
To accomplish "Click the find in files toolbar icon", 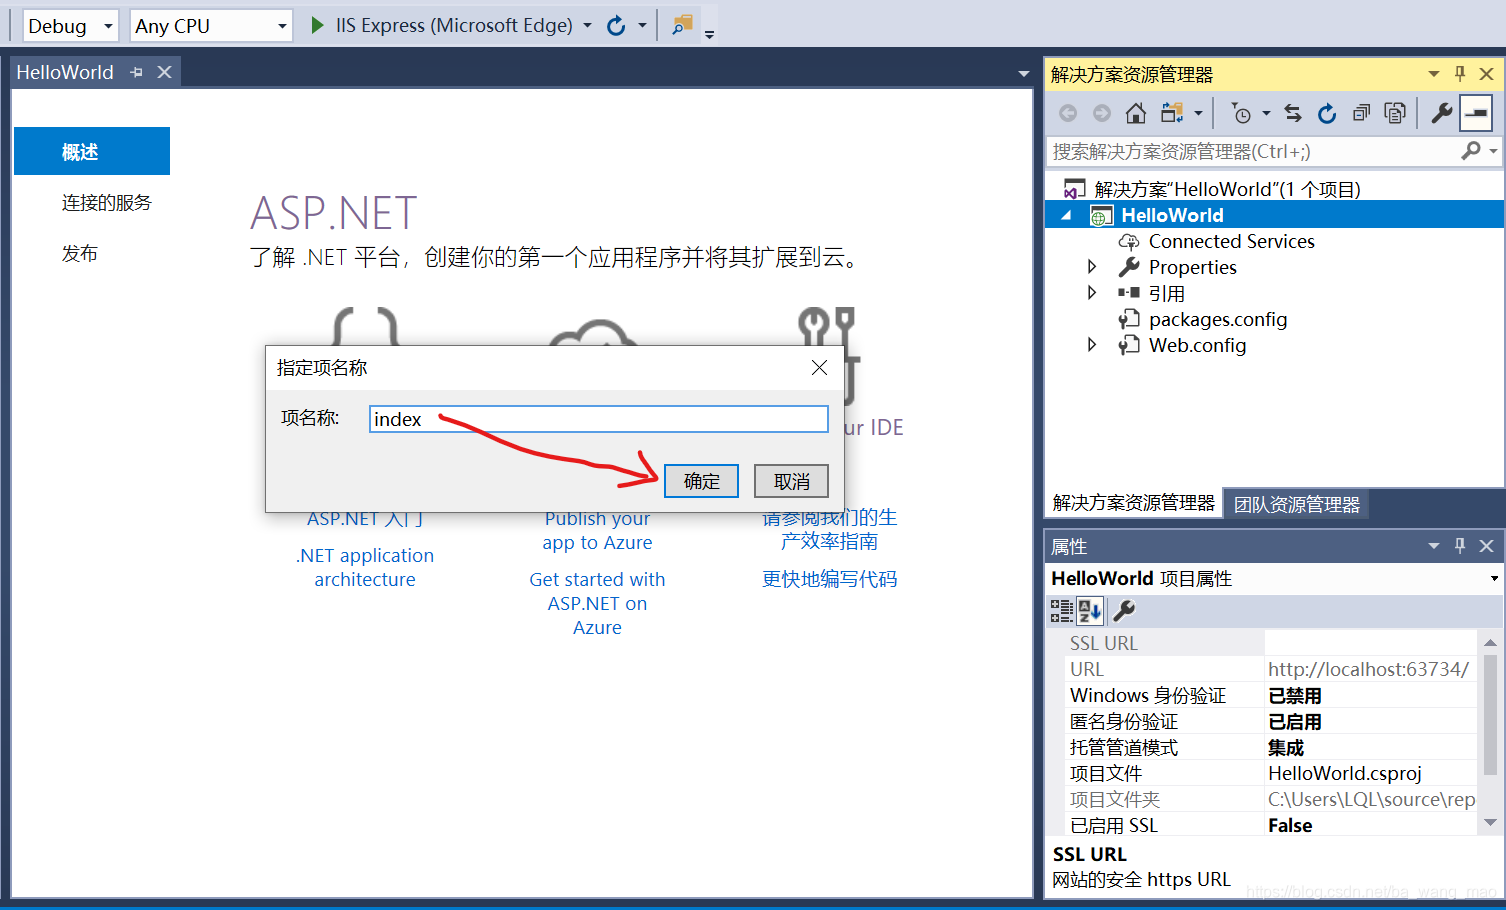I will tap(683, 25).
